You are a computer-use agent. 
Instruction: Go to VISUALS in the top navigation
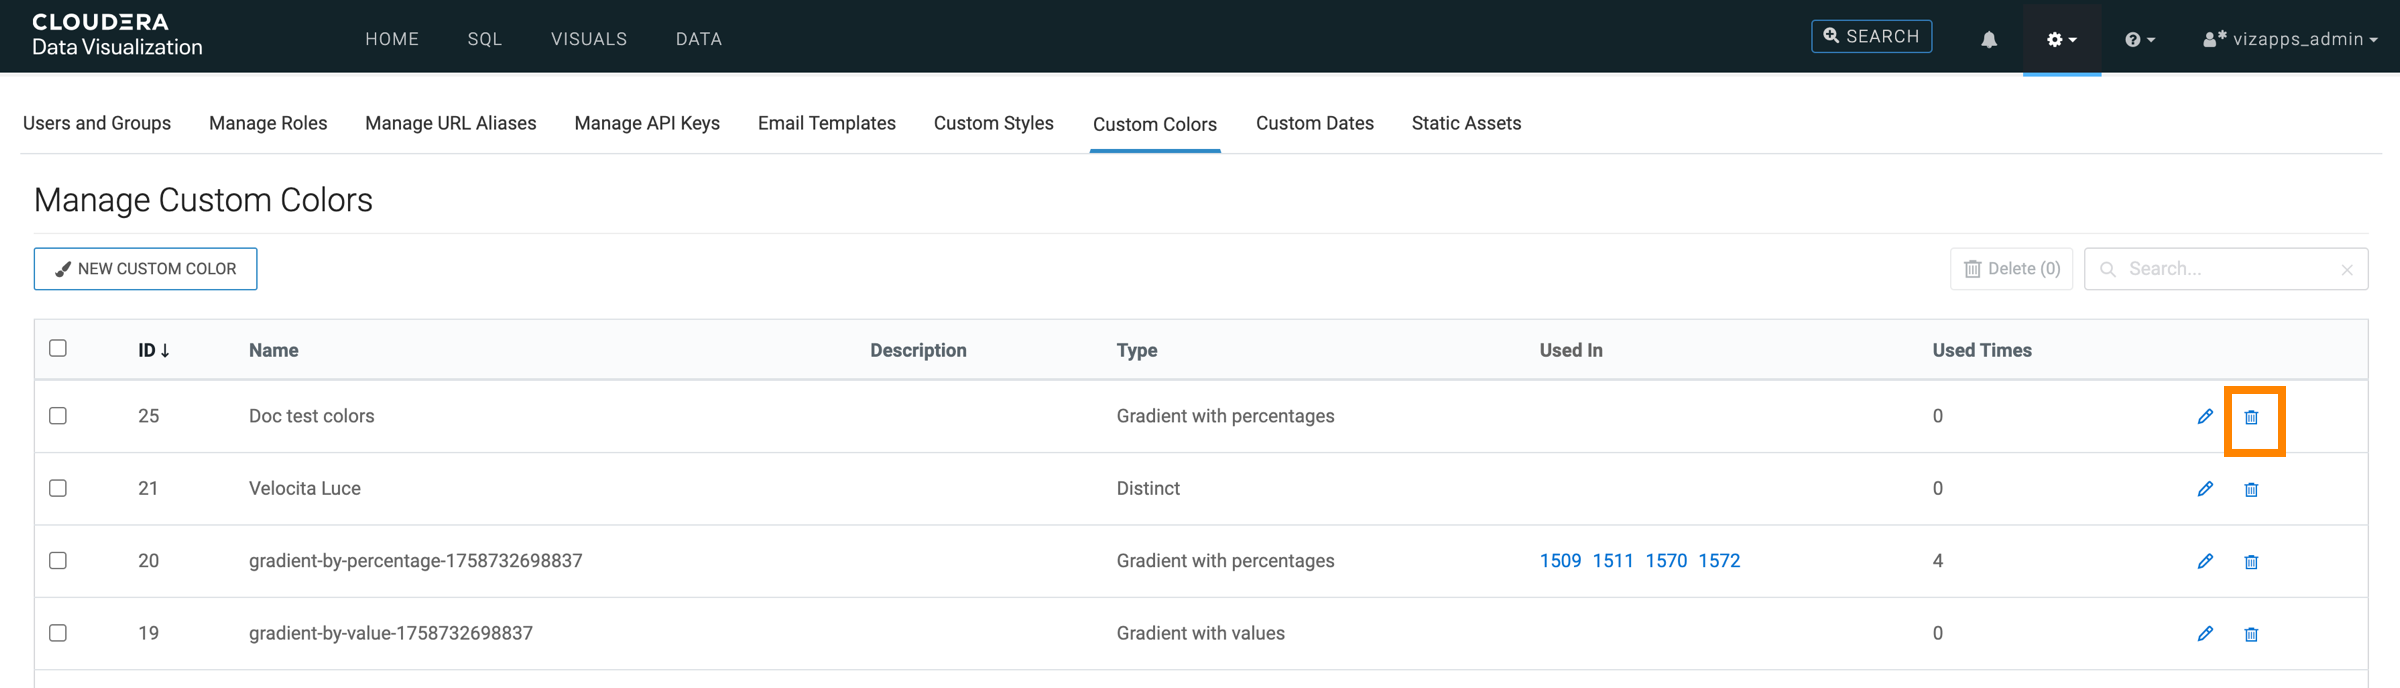(x=589, y=39)
